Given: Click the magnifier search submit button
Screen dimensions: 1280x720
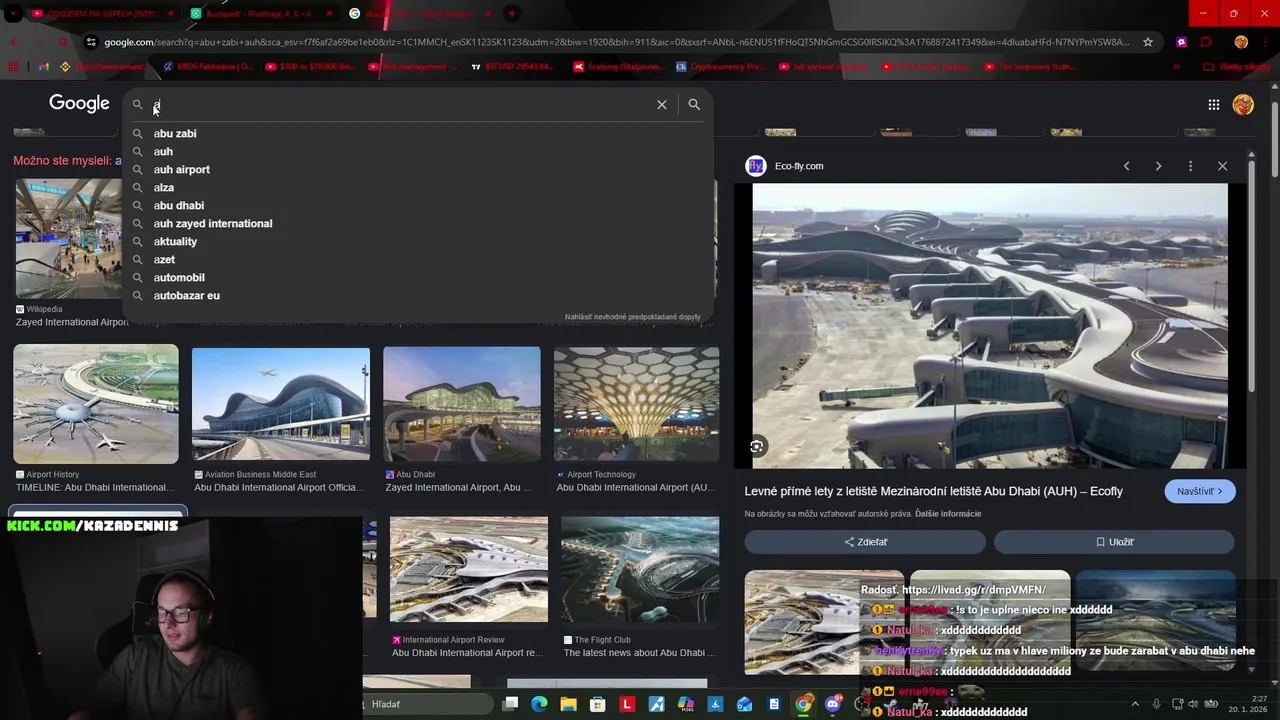Looking at the screenshot, I should [x=694, y=104].
